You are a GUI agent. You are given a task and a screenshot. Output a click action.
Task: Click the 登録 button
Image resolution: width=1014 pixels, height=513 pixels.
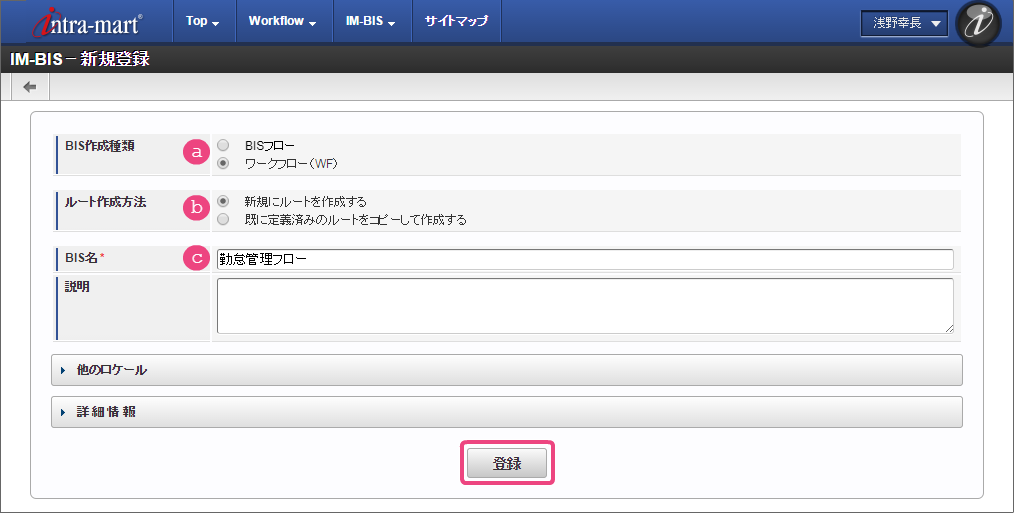pos(507,463)
